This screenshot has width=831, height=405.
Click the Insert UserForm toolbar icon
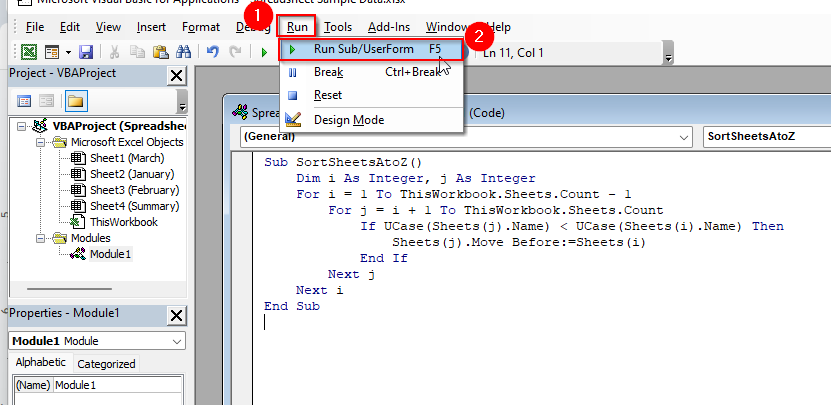pos(51,52)
